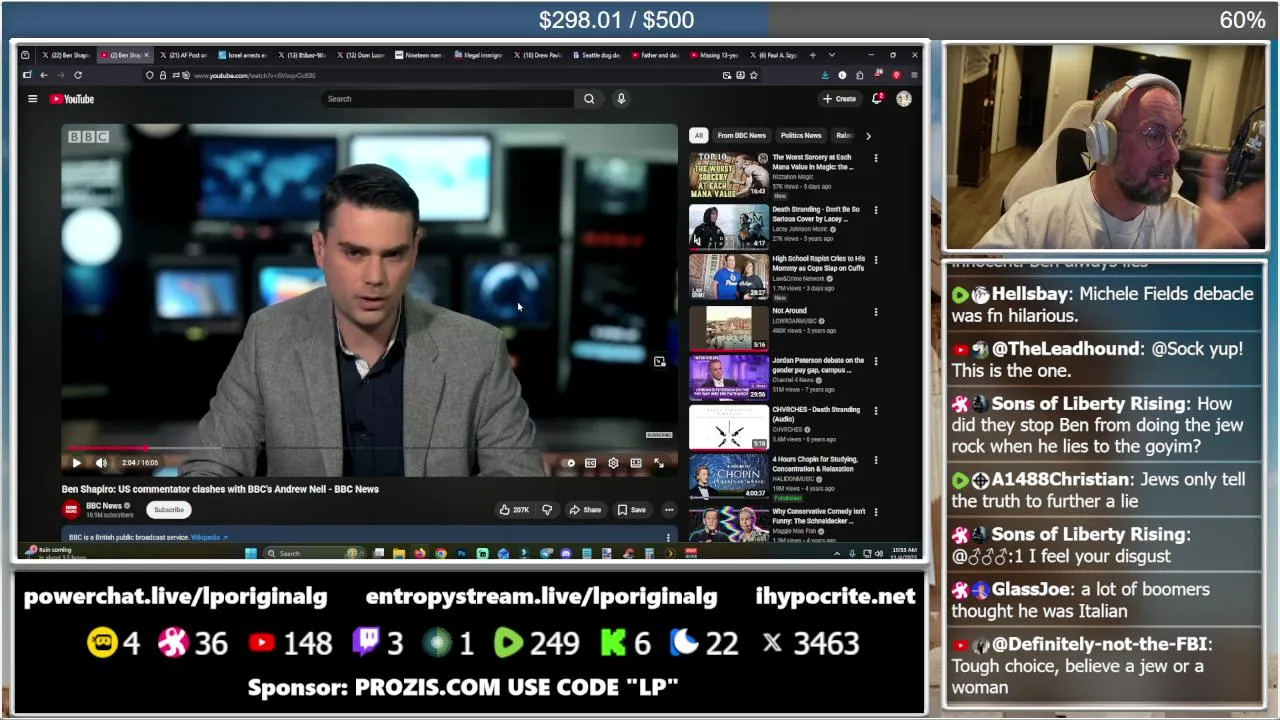Enter fullscreen on the video player

pyautogui.click(x=658, y=463)
